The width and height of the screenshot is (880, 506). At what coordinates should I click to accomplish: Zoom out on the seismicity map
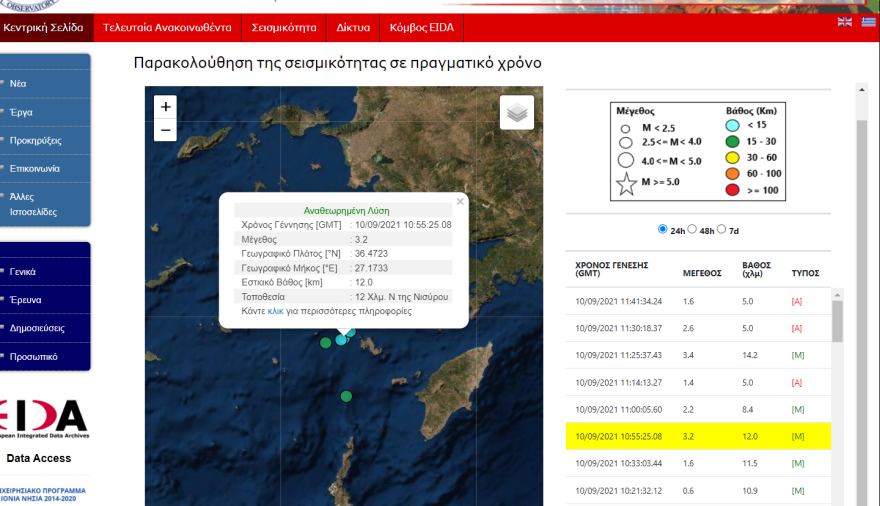(166, 131)
